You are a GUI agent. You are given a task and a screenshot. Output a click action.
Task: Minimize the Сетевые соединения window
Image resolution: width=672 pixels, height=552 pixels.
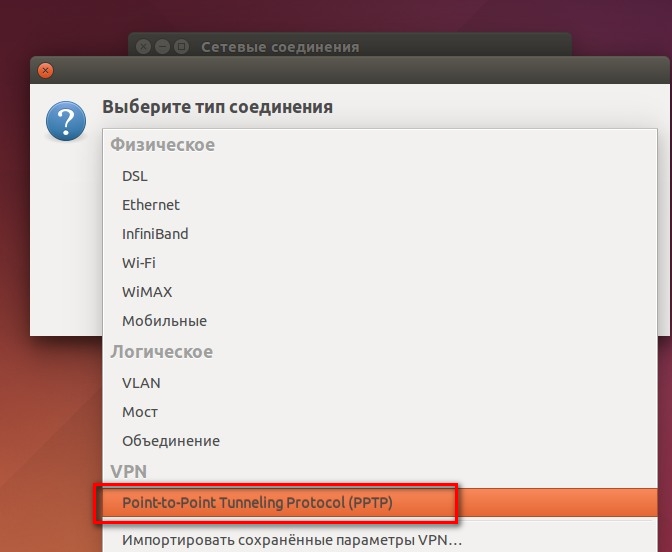coord(162,46)
